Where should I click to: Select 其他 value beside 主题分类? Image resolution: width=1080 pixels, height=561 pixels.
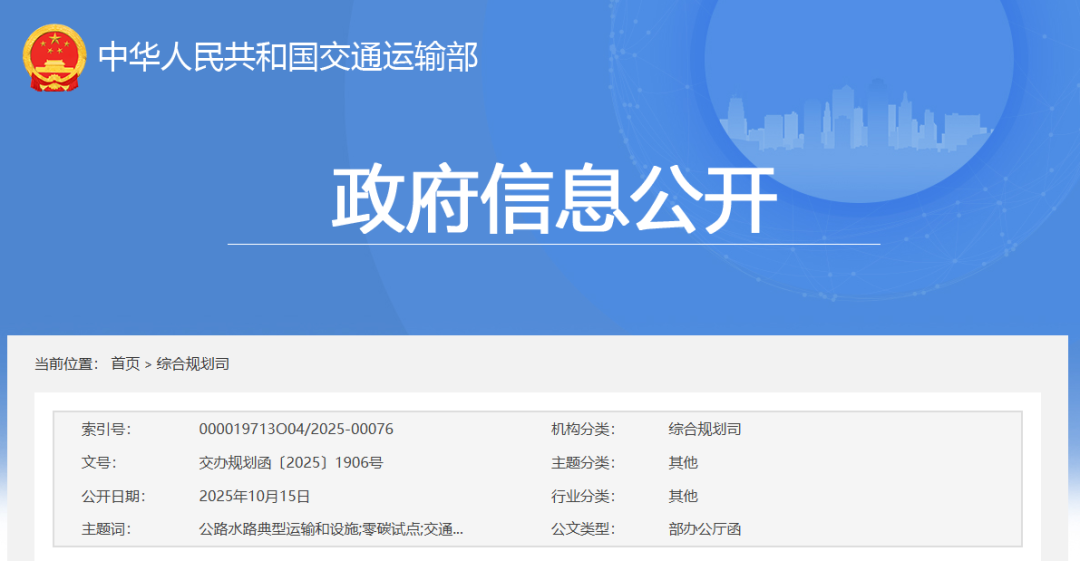tap(683, 462)
